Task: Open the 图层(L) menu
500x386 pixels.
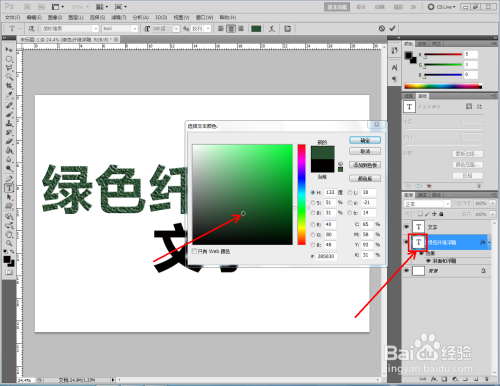Action: [x=75, y=17]
